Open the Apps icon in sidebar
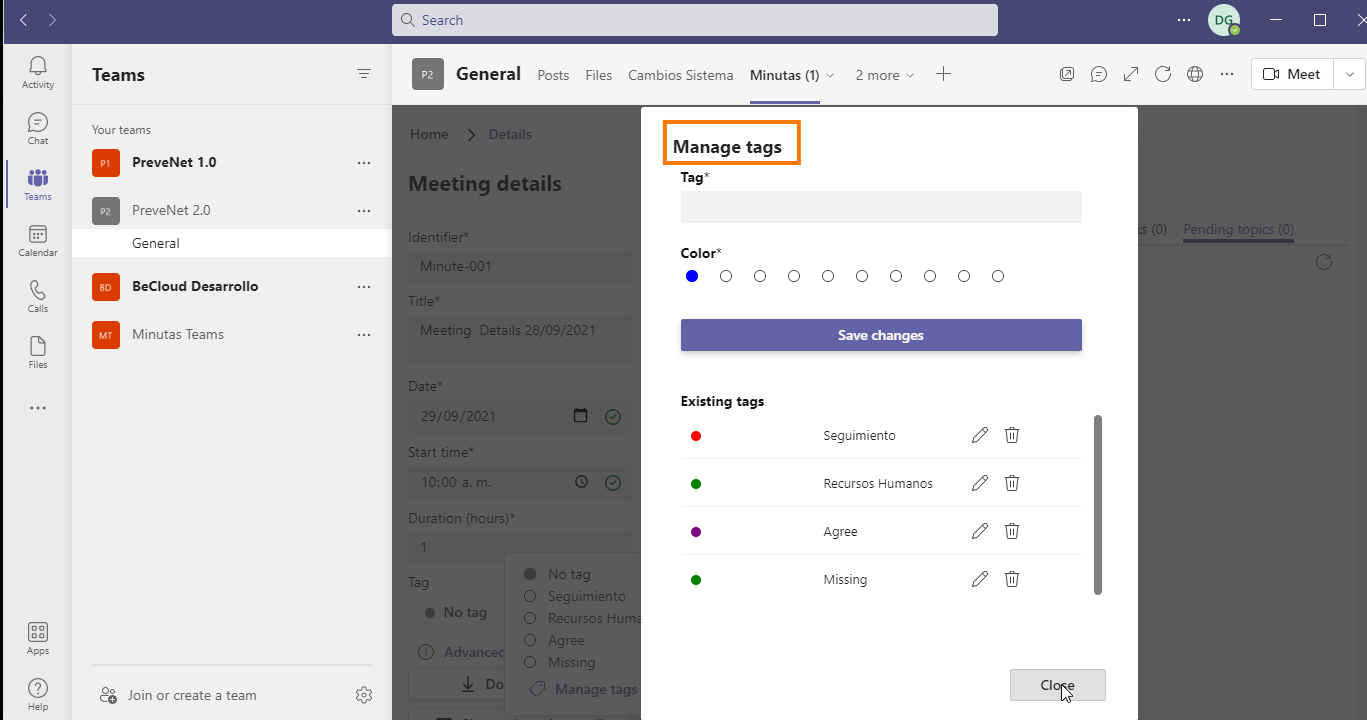Image resolution: width=1367 pixels, height=720 pixels. point(38,632)
